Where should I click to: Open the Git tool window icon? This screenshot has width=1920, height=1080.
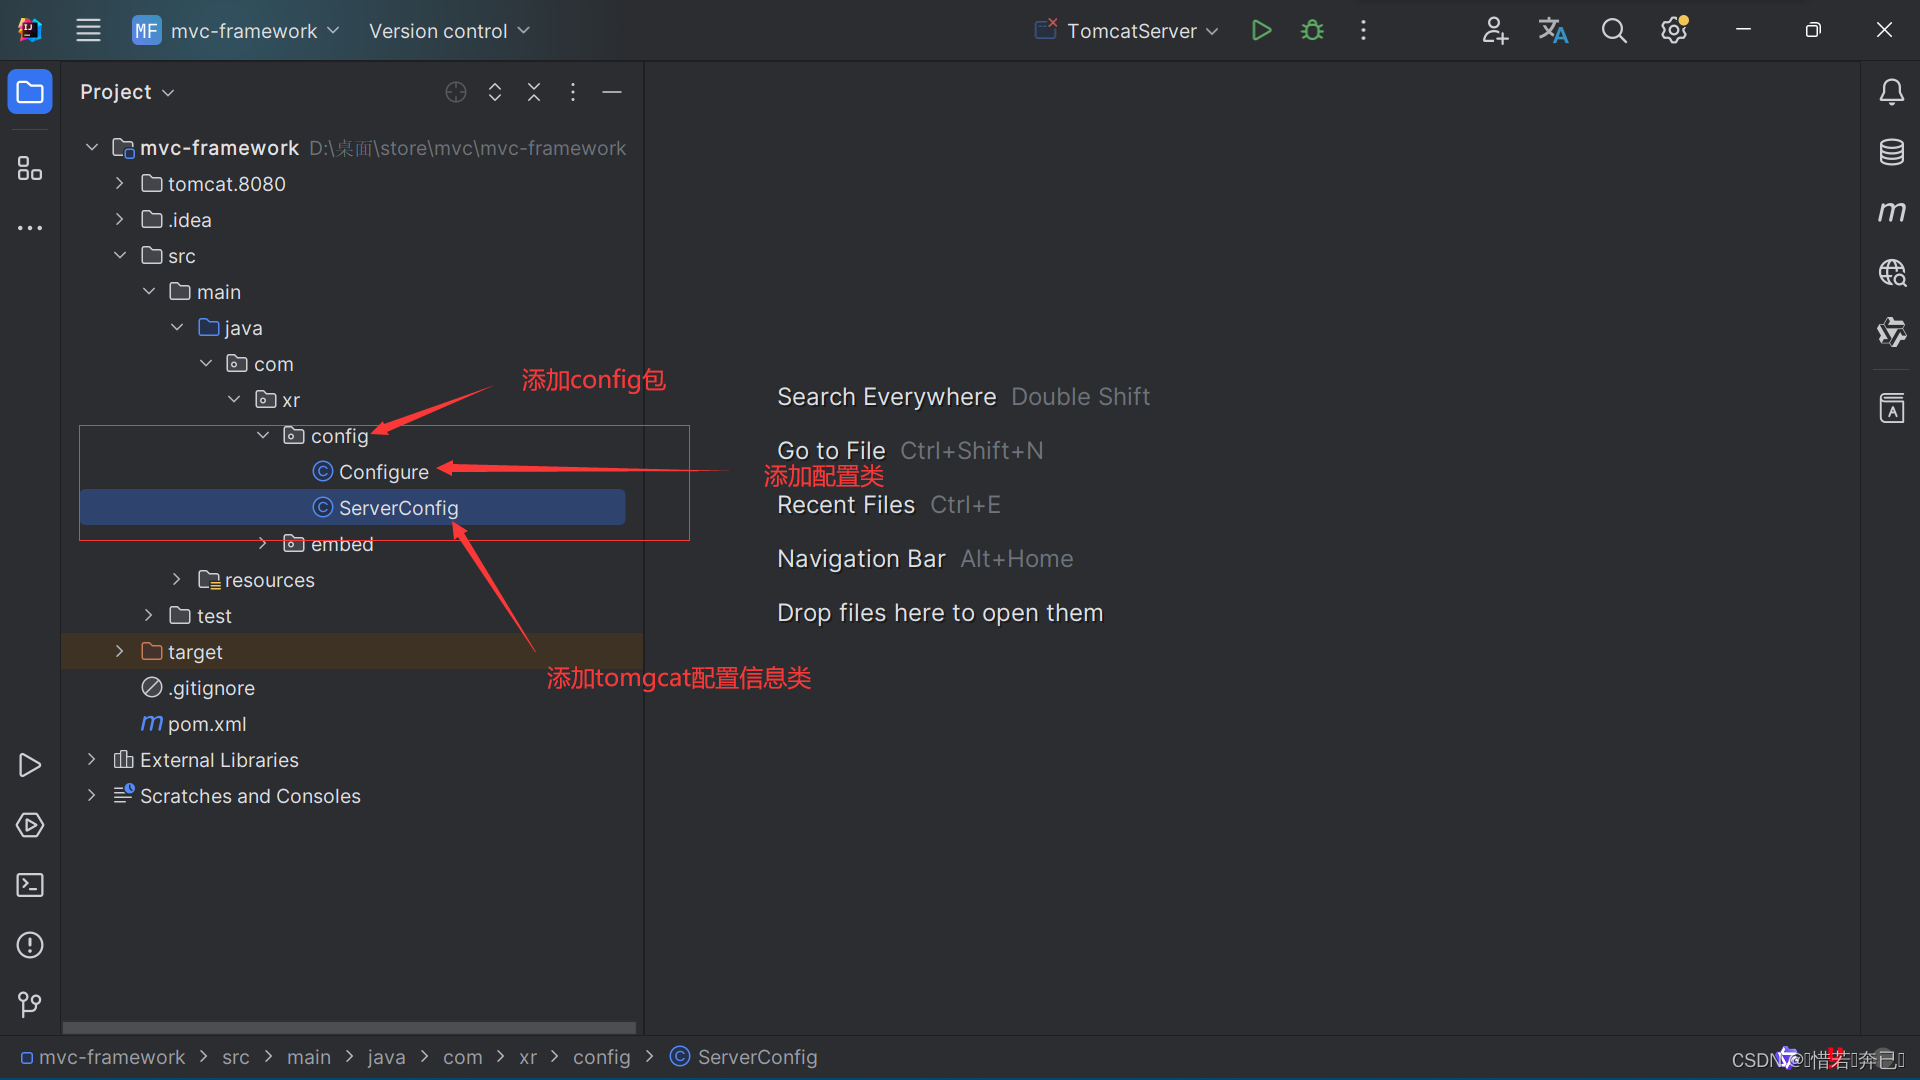pyautogui.click(x=30, y=1004)
